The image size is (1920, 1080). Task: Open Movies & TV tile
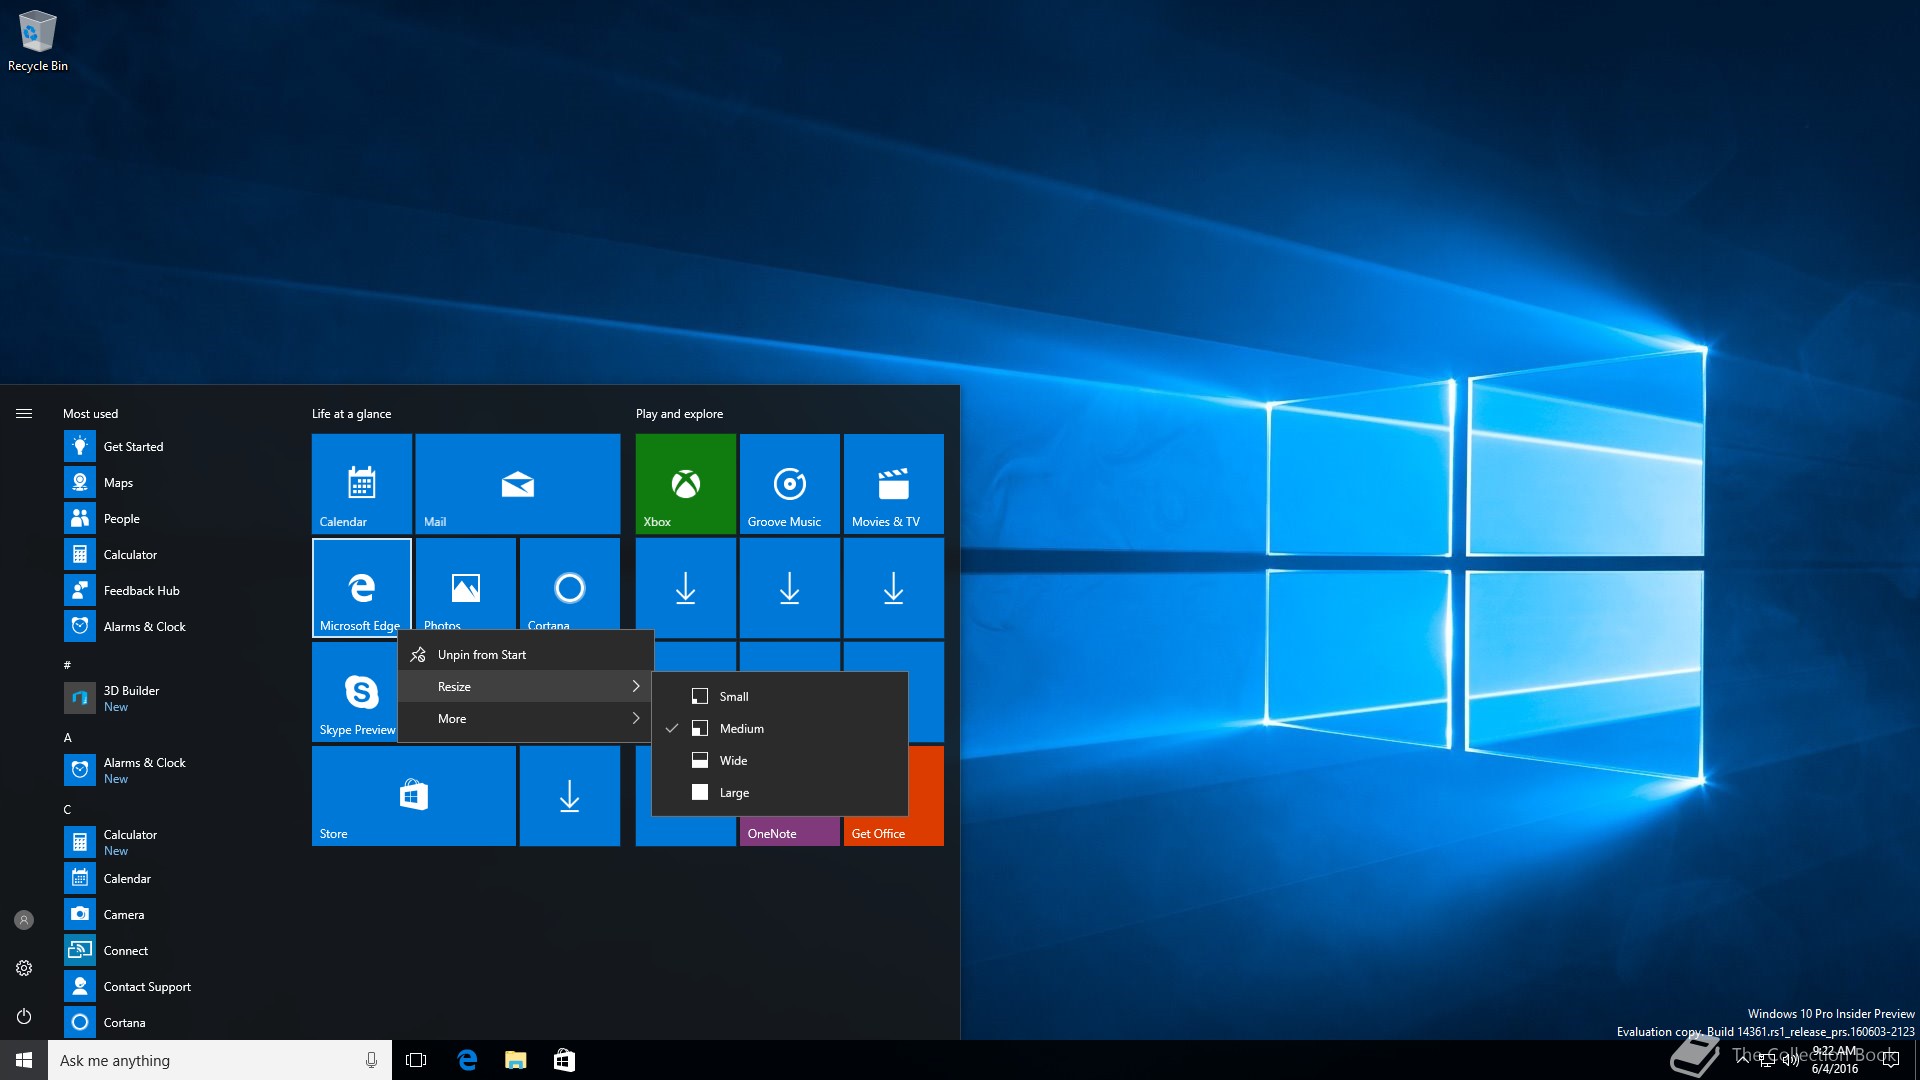tap(893, 483)
